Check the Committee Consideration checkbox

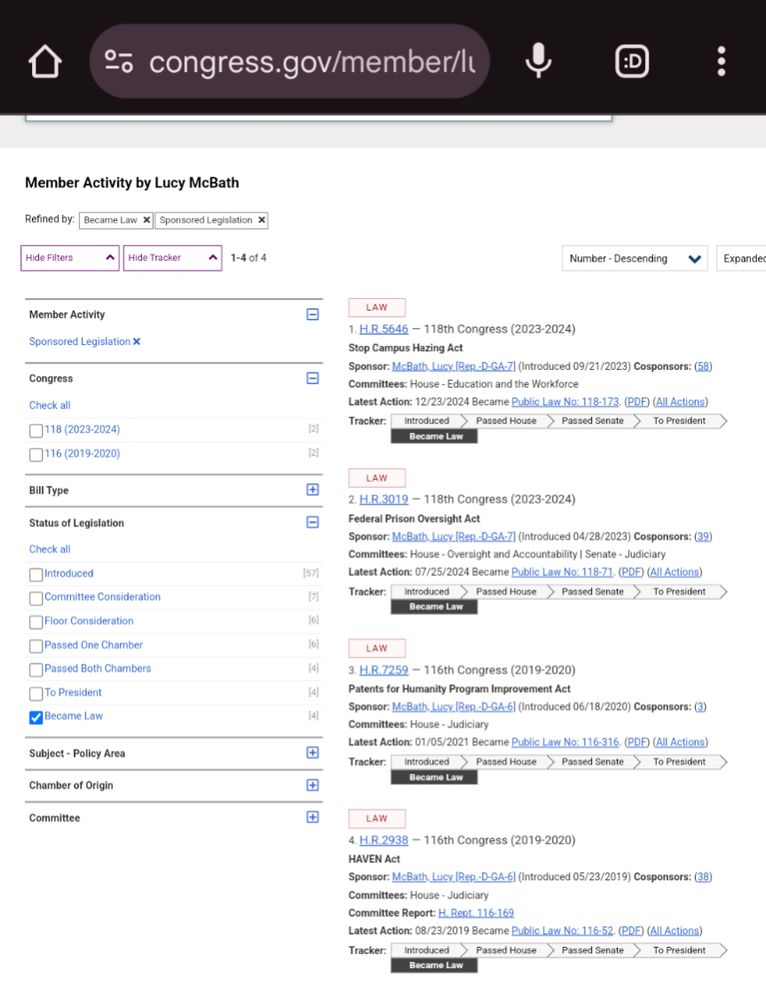coord(36,598)
